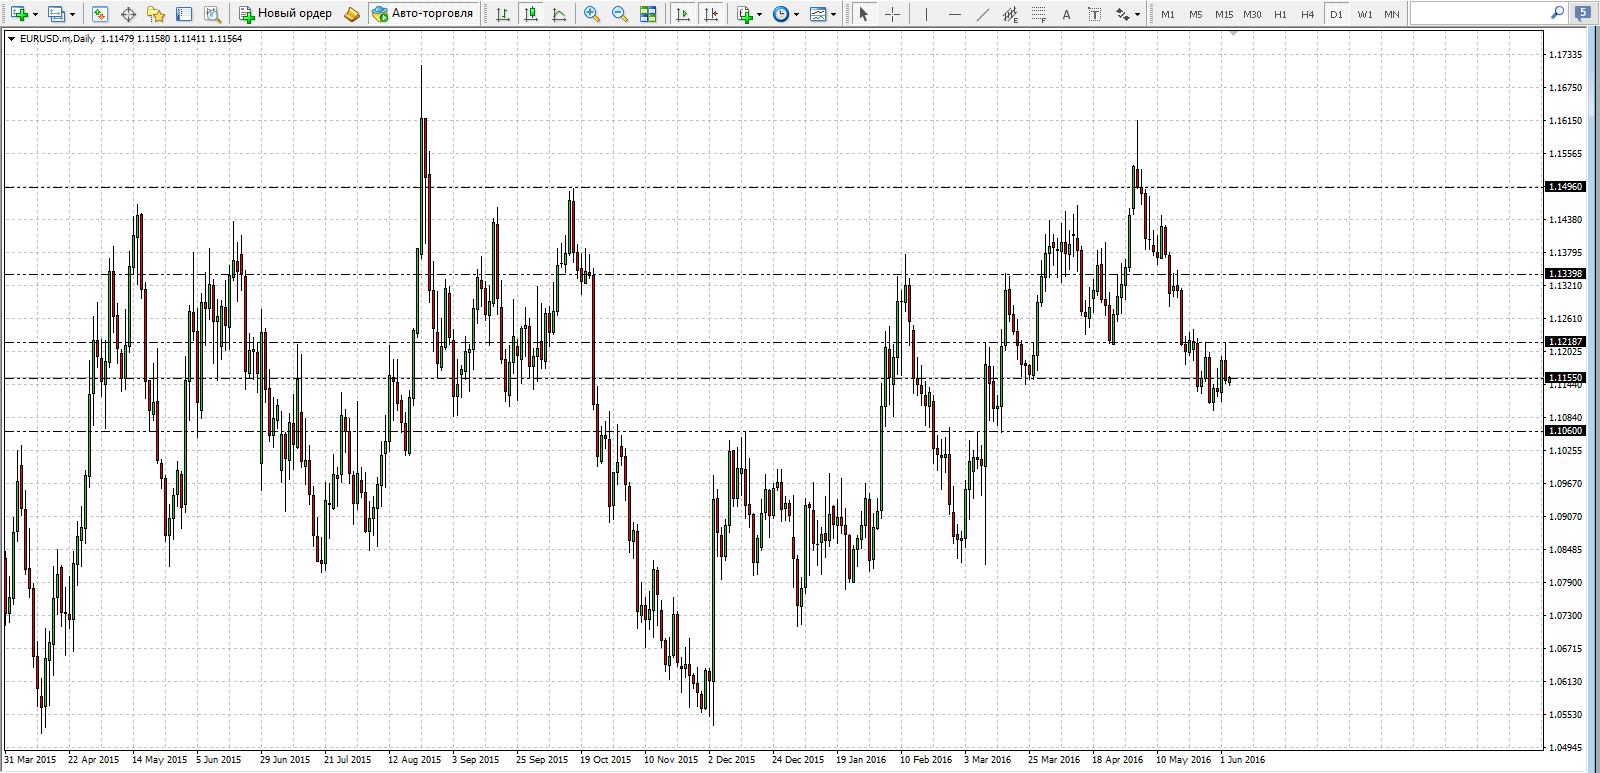
Task: Toggle the Авто-торговля auto-trading button
Action: coord(422,14)
